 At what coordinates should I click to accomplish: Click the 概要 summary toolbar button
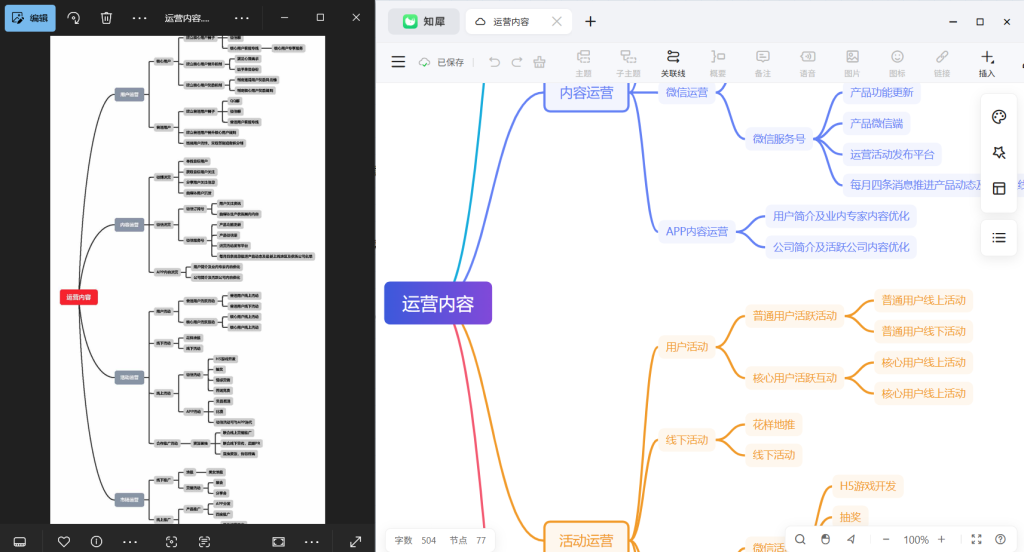click(x=718, y=63)
